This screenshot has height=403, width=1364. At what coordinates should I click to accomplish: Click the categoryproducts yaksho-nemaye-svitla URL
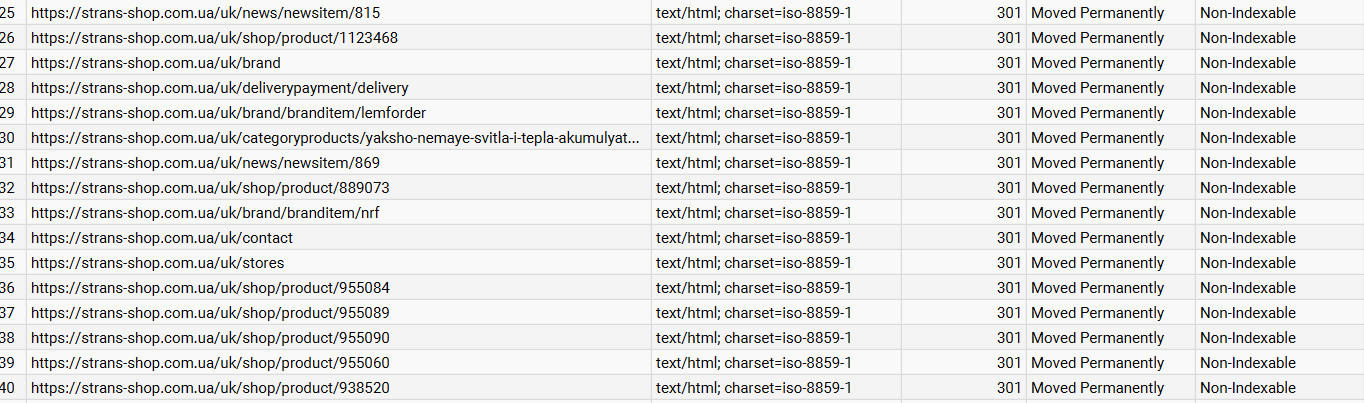click(x=335, y=138)
